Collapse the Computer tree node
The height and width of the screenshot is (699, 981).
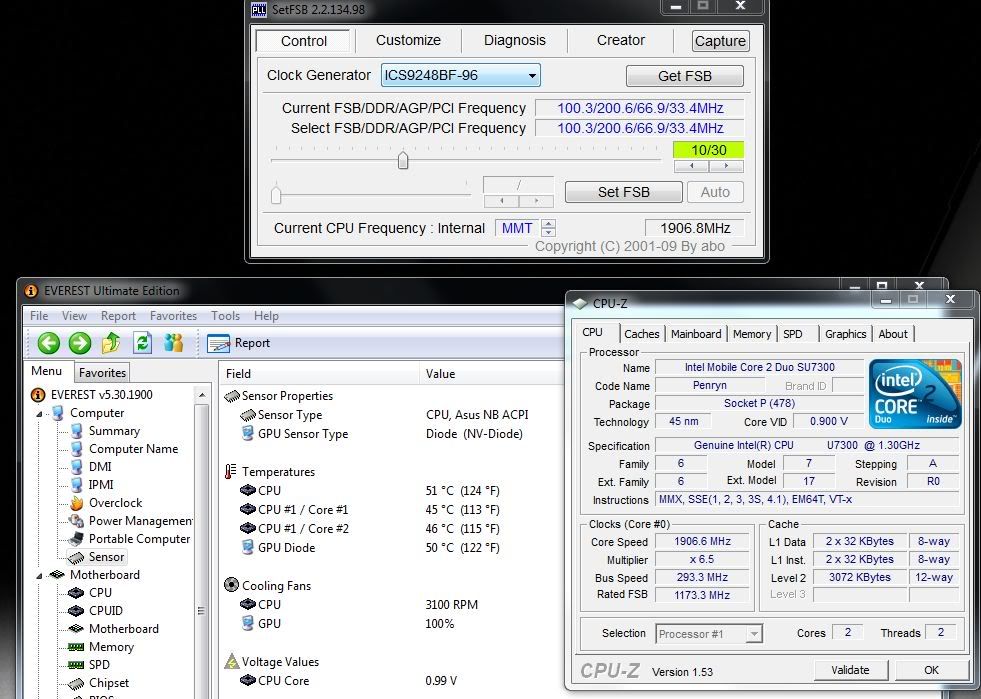[x=41, y=413]
